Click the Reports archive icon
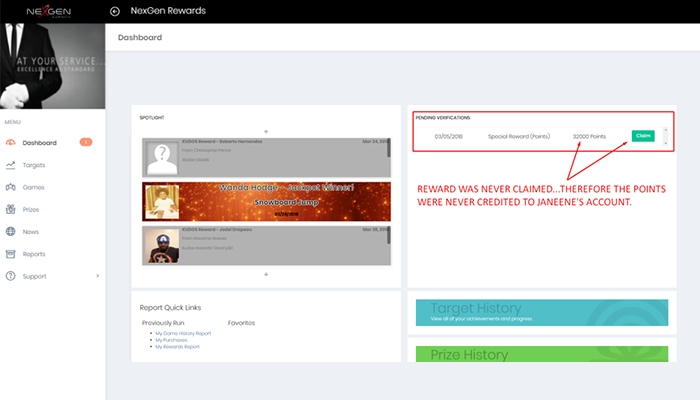 (11, 254)
